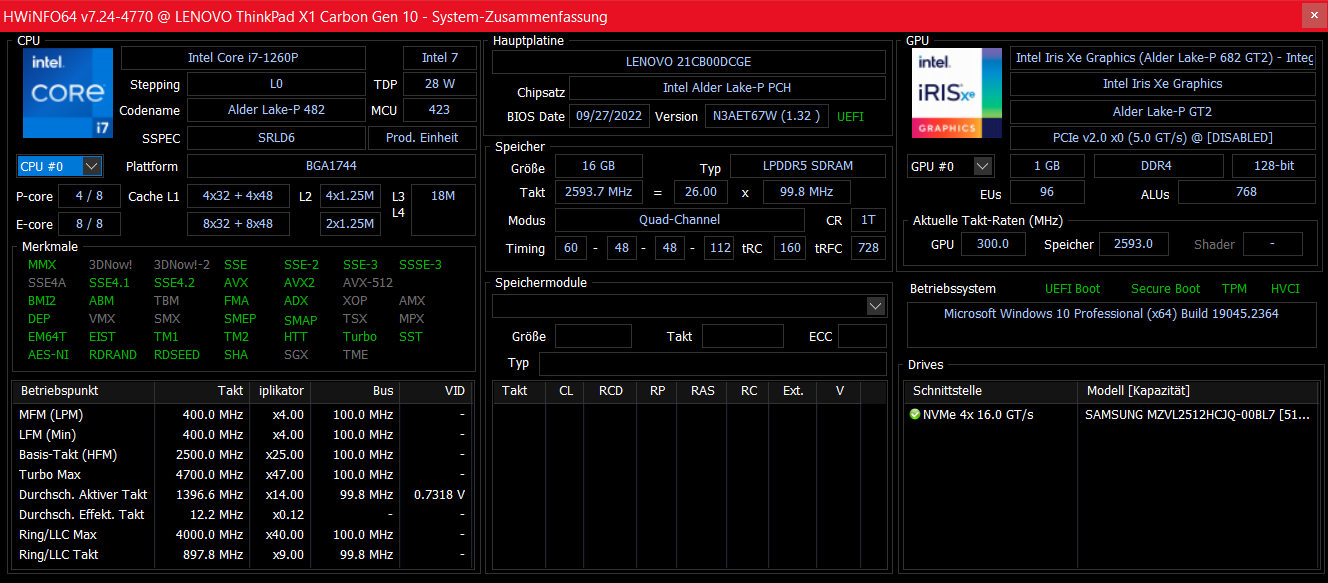Open the CPU #0 selector dropdown

[x=60, y=166]
